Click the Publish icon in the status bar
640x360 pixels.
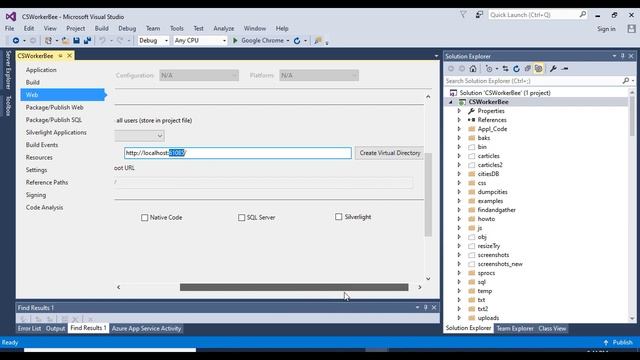pos(606,342)
